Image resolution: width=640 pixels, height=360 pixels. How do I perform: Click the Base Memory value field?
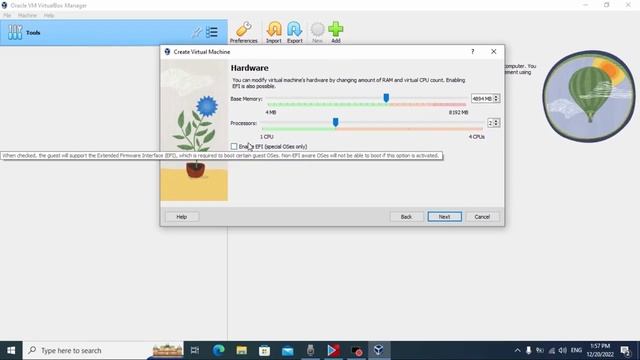coord(482,98)
